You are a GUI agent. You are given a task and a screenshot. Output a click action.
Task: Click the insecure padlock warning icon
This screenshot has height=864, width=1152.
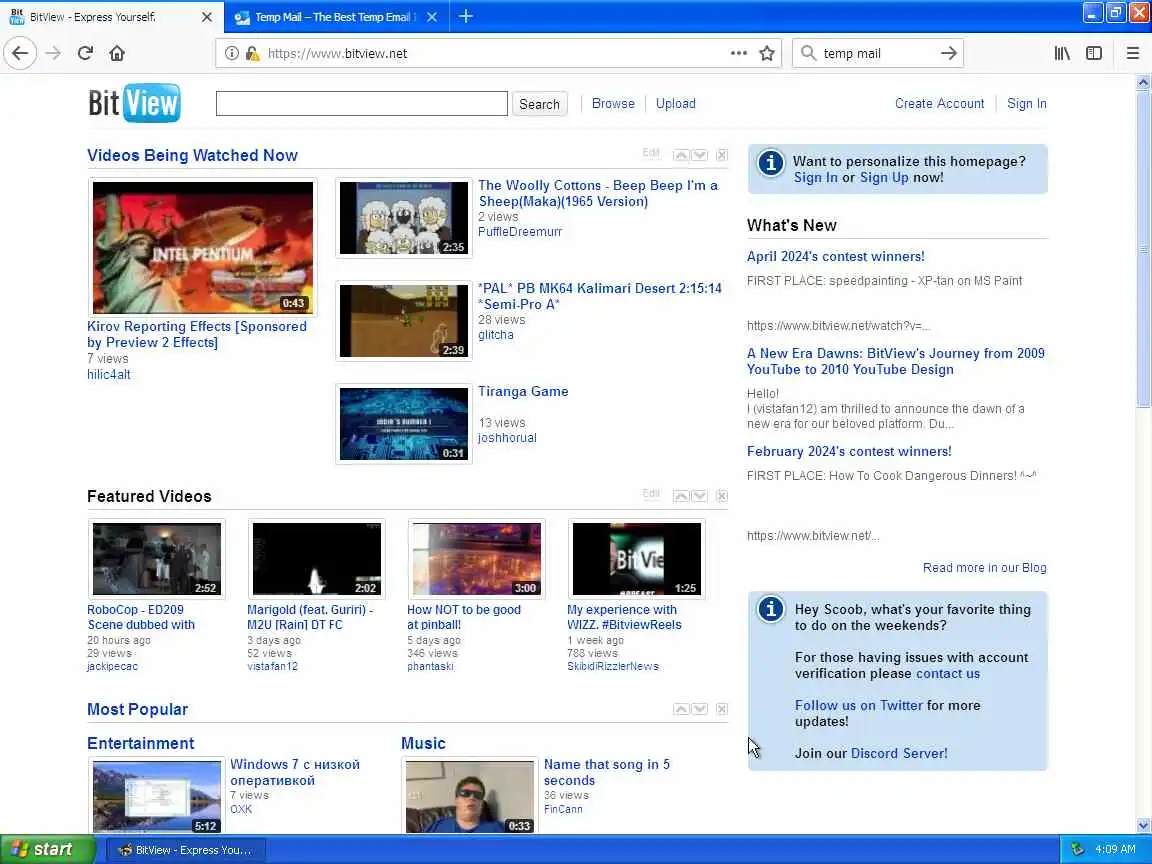click(x=252, y=53)
